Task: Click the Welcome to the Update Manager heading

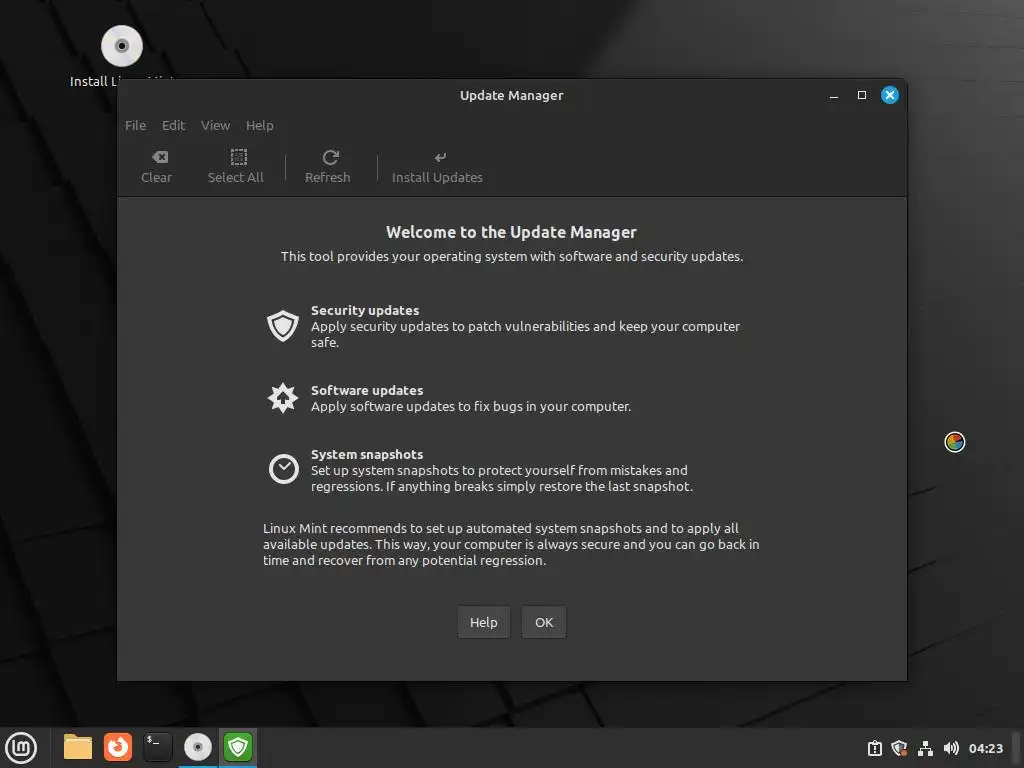Action: [511, 232]
